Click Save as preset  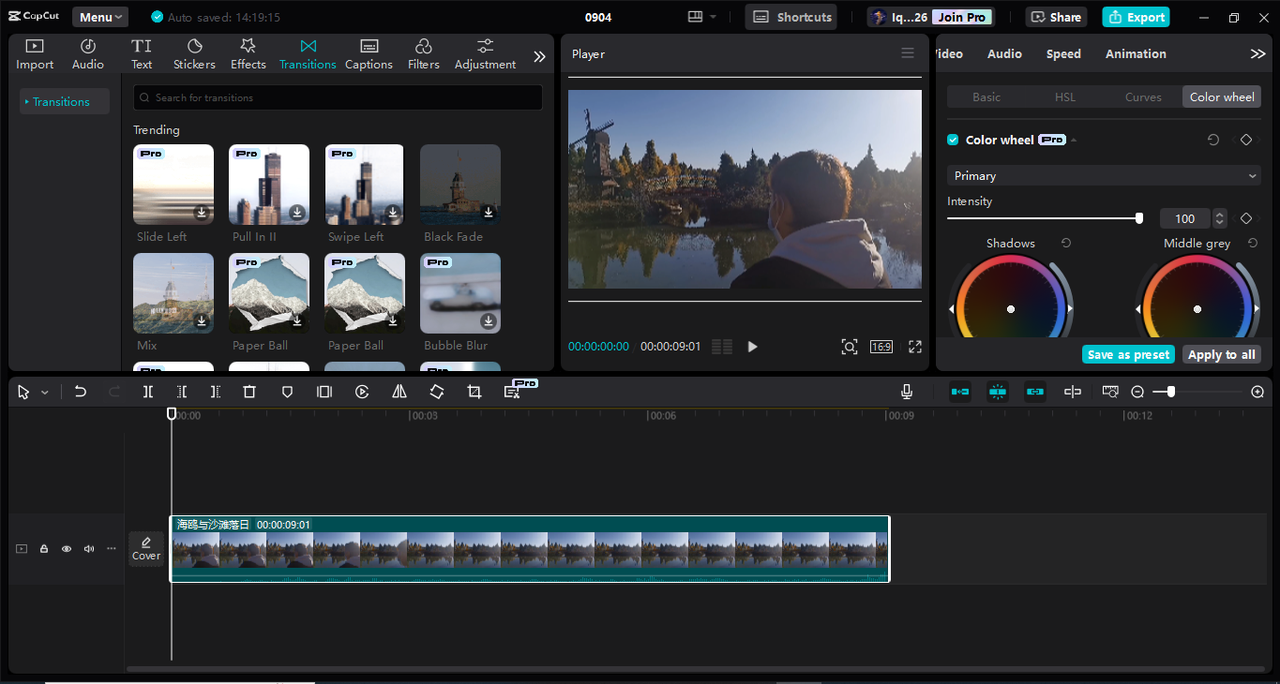pos(1128,355)
